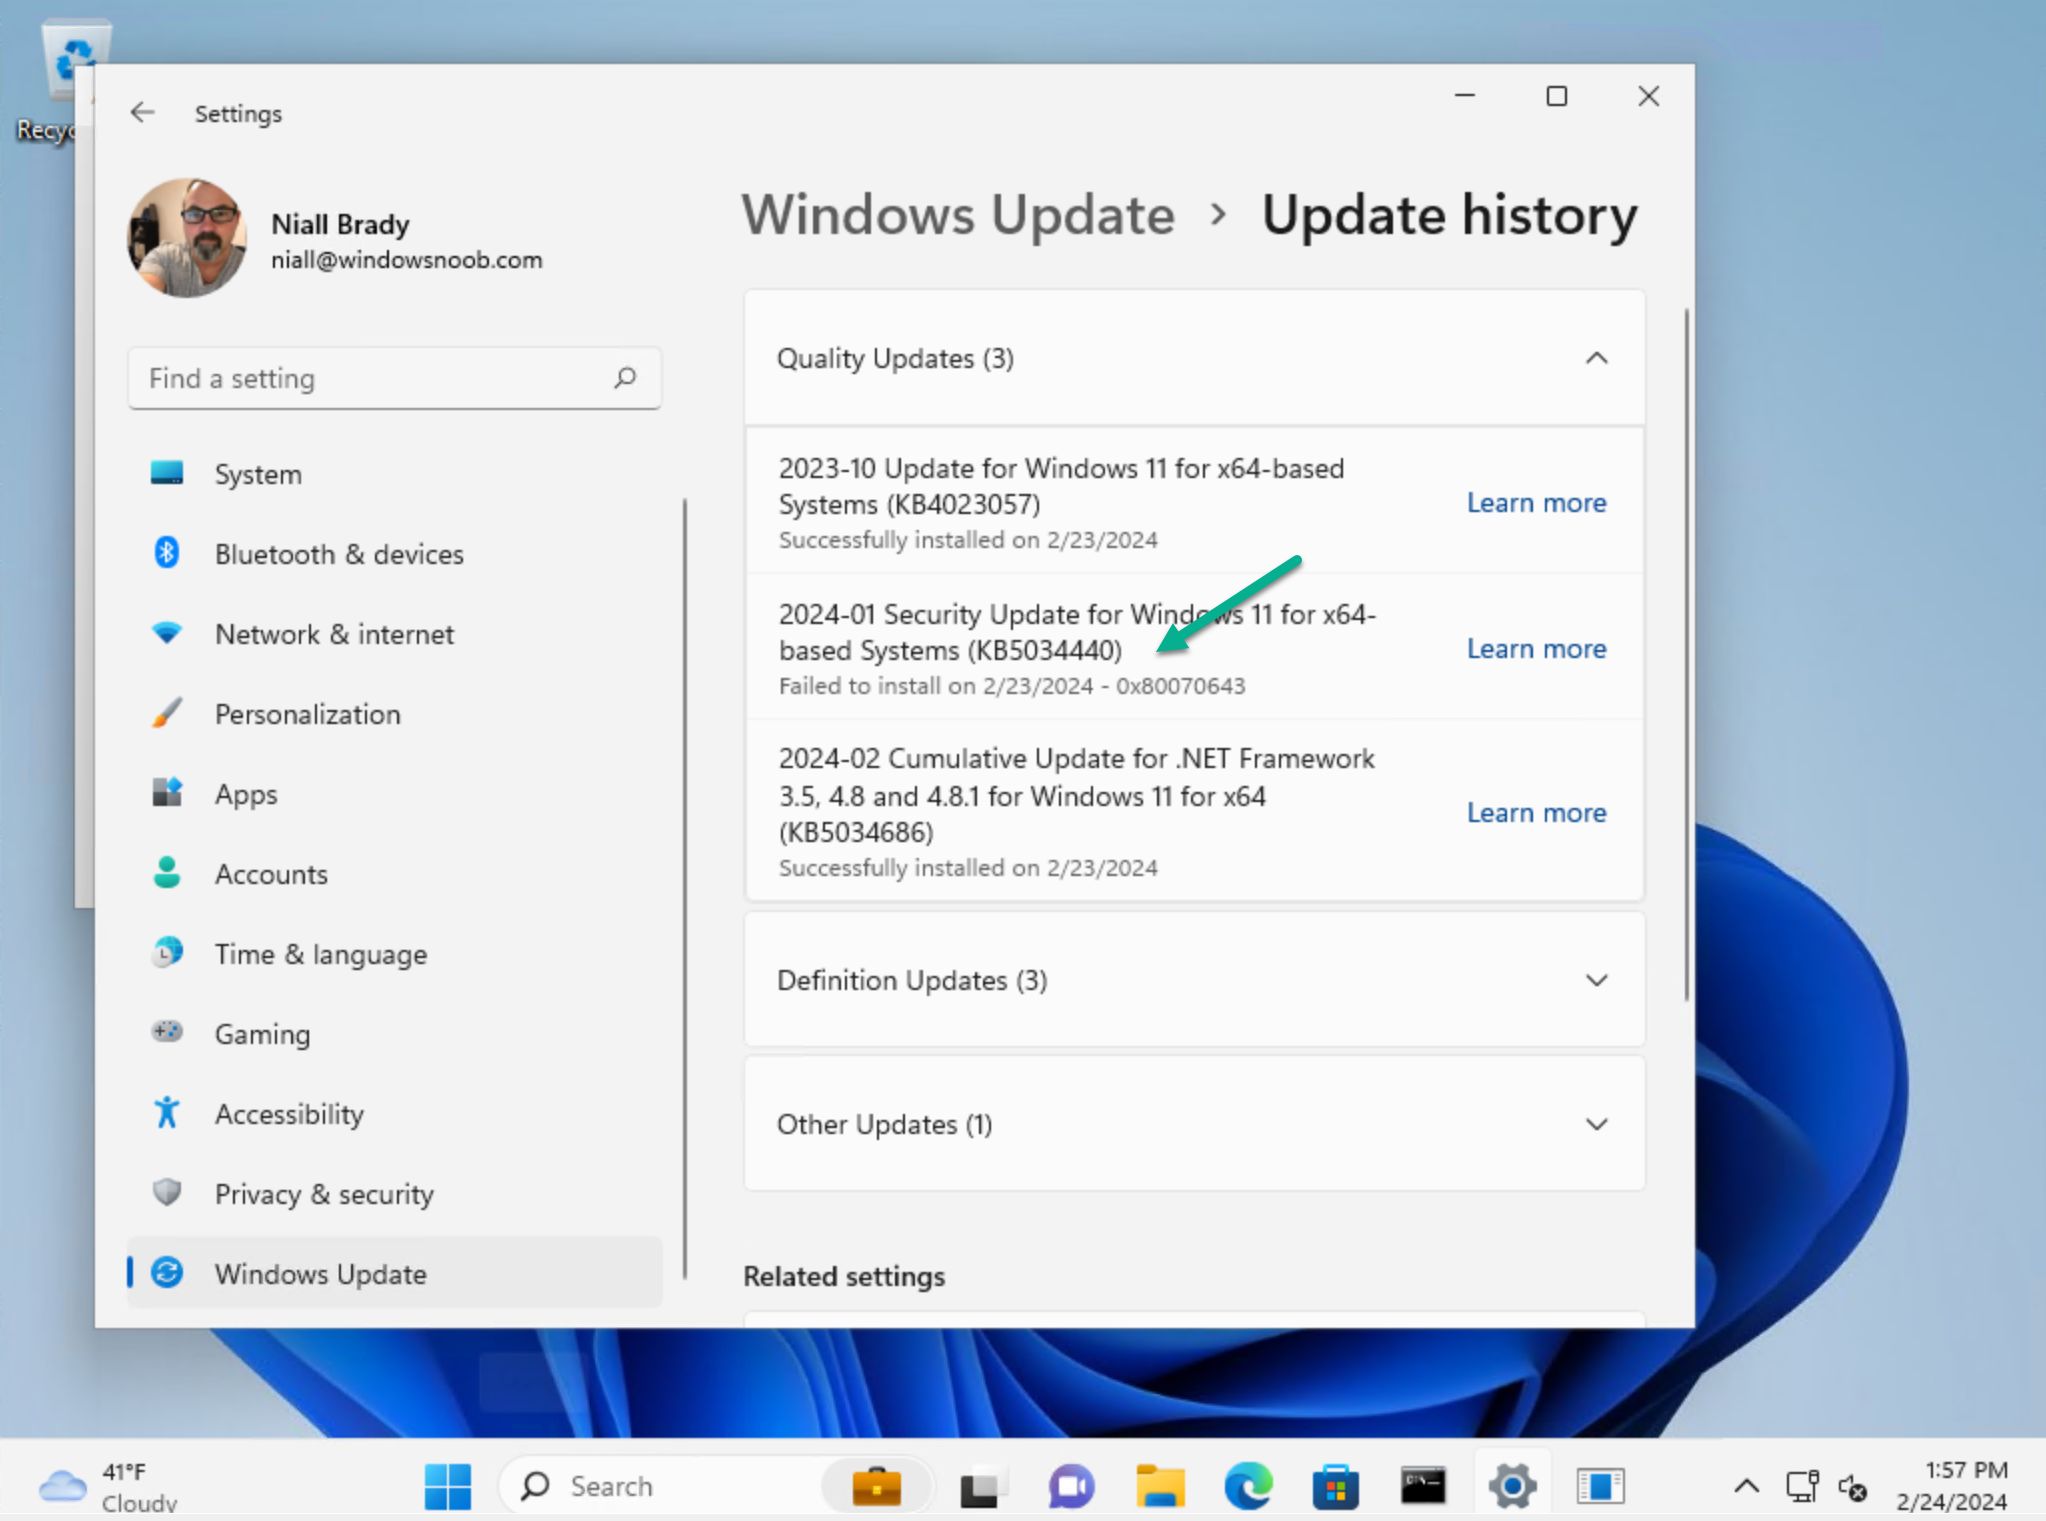Image resolution: width=2046 pixels, height=1521 pixels.
Task: Click the network status tray icon
Action: [1802, 1487]
